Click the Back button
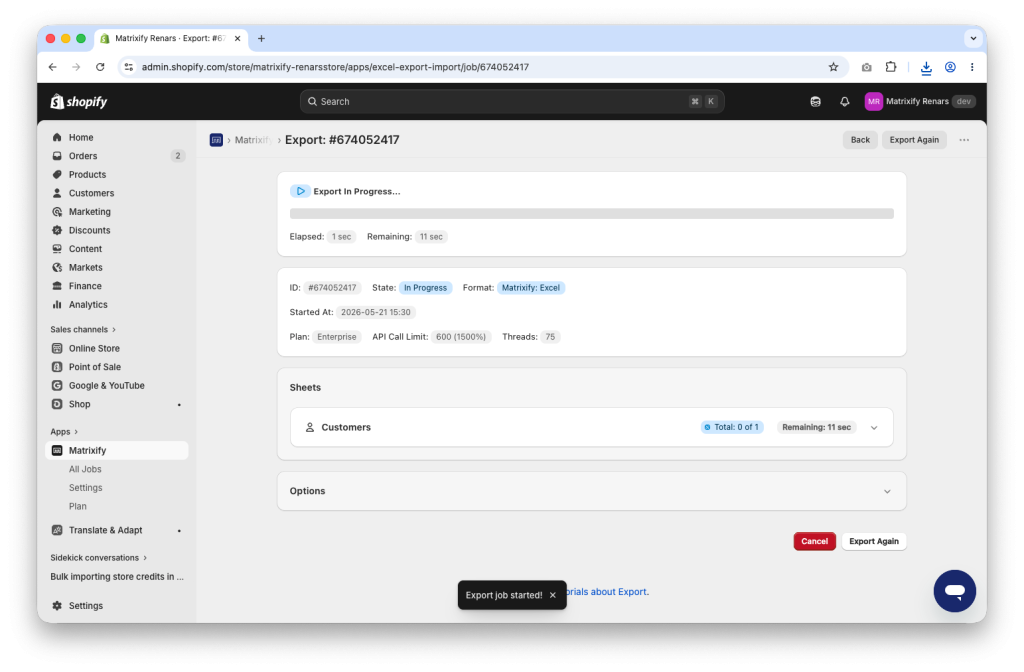The height and width of the screenshot is (672, 1024). (860, 140)
